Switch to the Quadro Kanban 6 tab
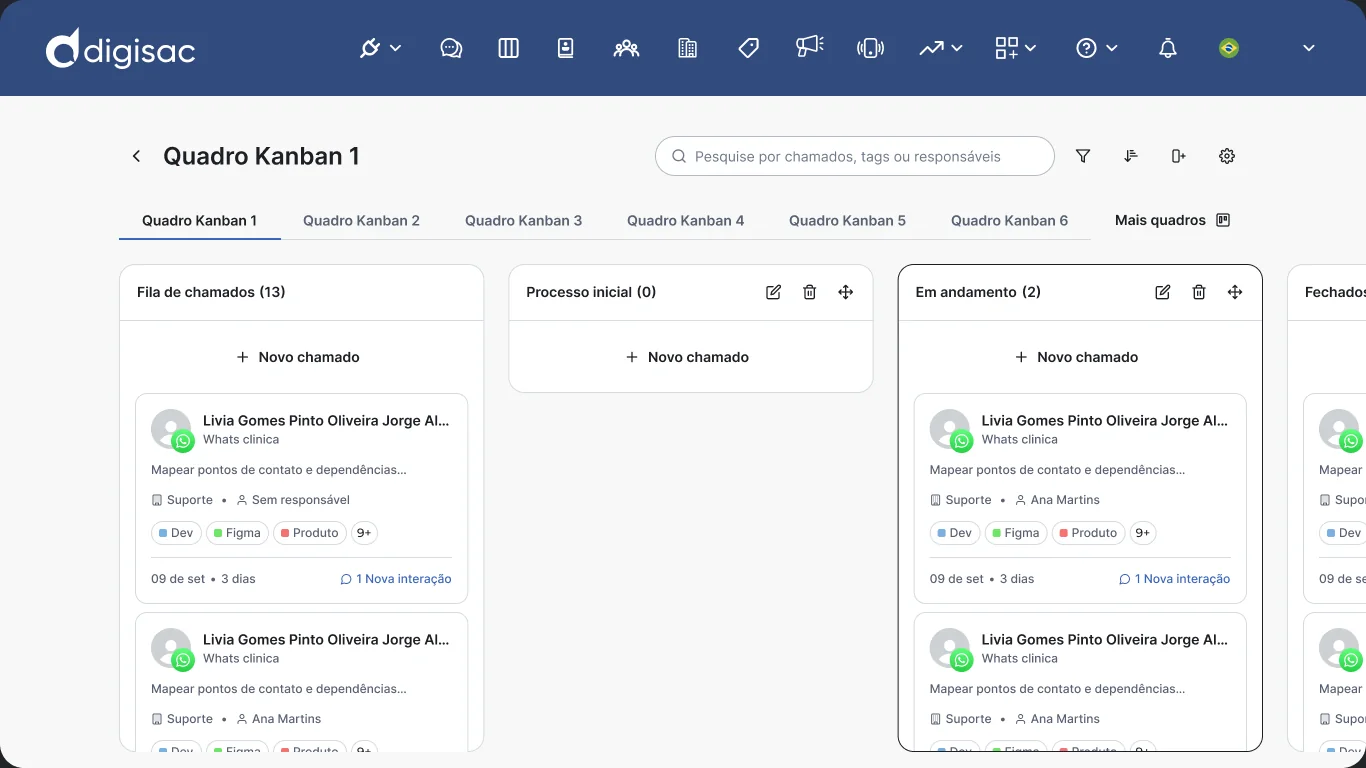Screen dimensions: 1366x768 (1009, 220)
